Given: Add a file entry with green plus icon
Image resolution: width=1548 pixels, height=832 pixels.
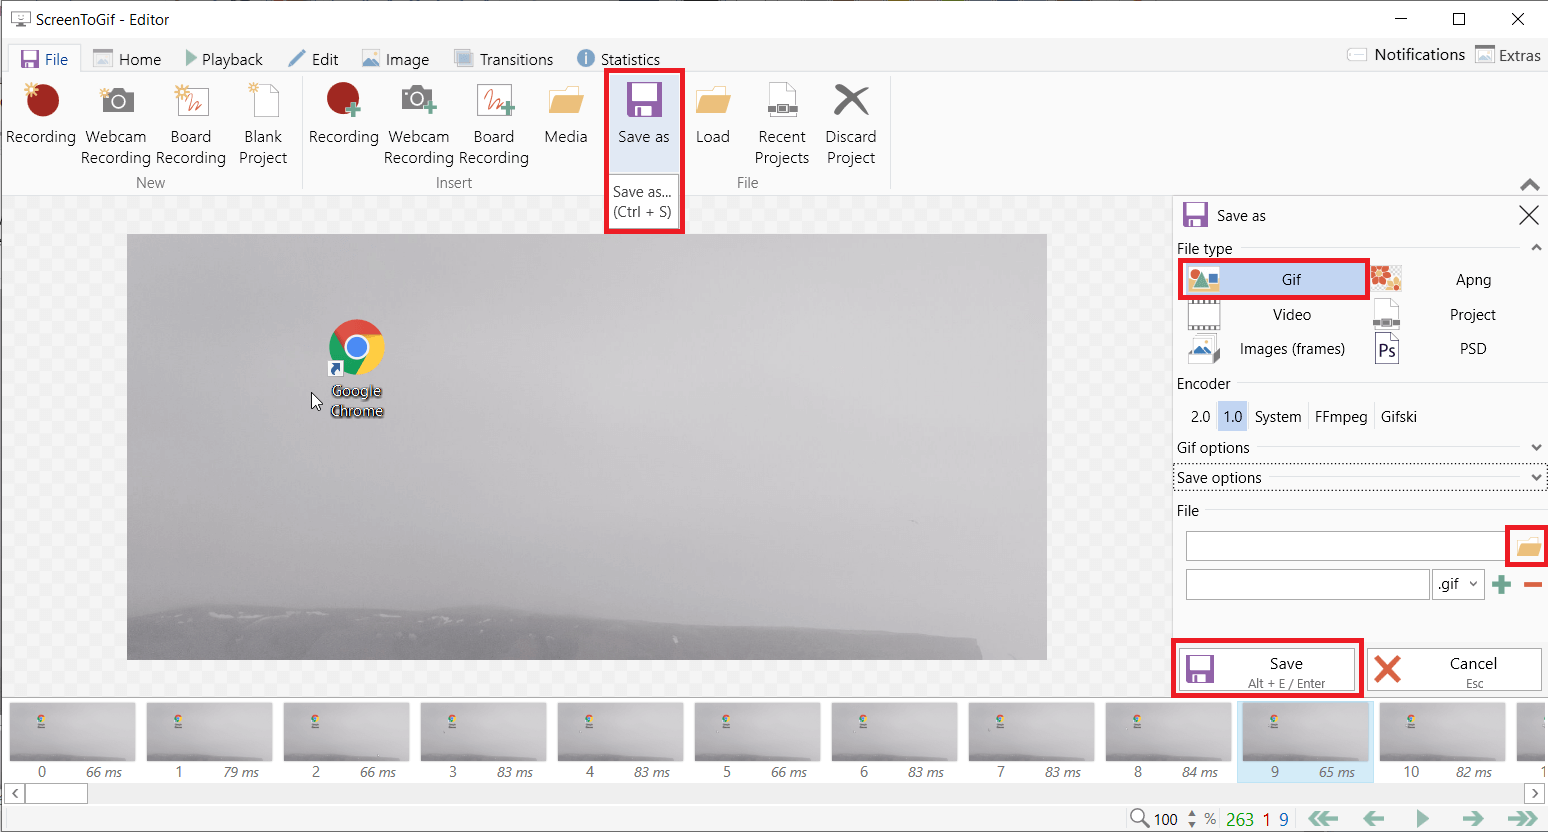Looking at the screenshot, I should coord(1501,585).
